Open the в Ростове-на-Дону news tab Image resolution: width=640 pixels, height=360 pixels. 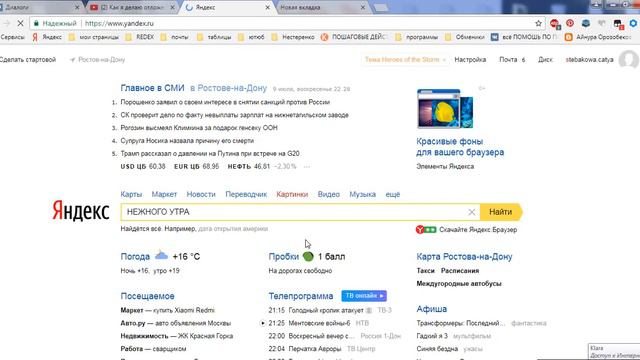pyautogui.click(x=228, y=88)
